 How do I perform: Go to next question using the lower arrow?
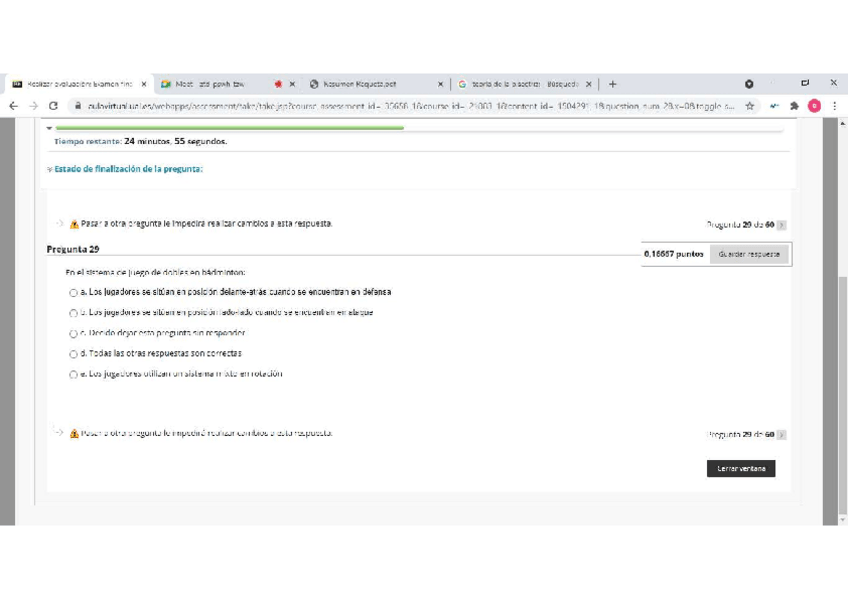pyautogui.click(x=781, y=434)
